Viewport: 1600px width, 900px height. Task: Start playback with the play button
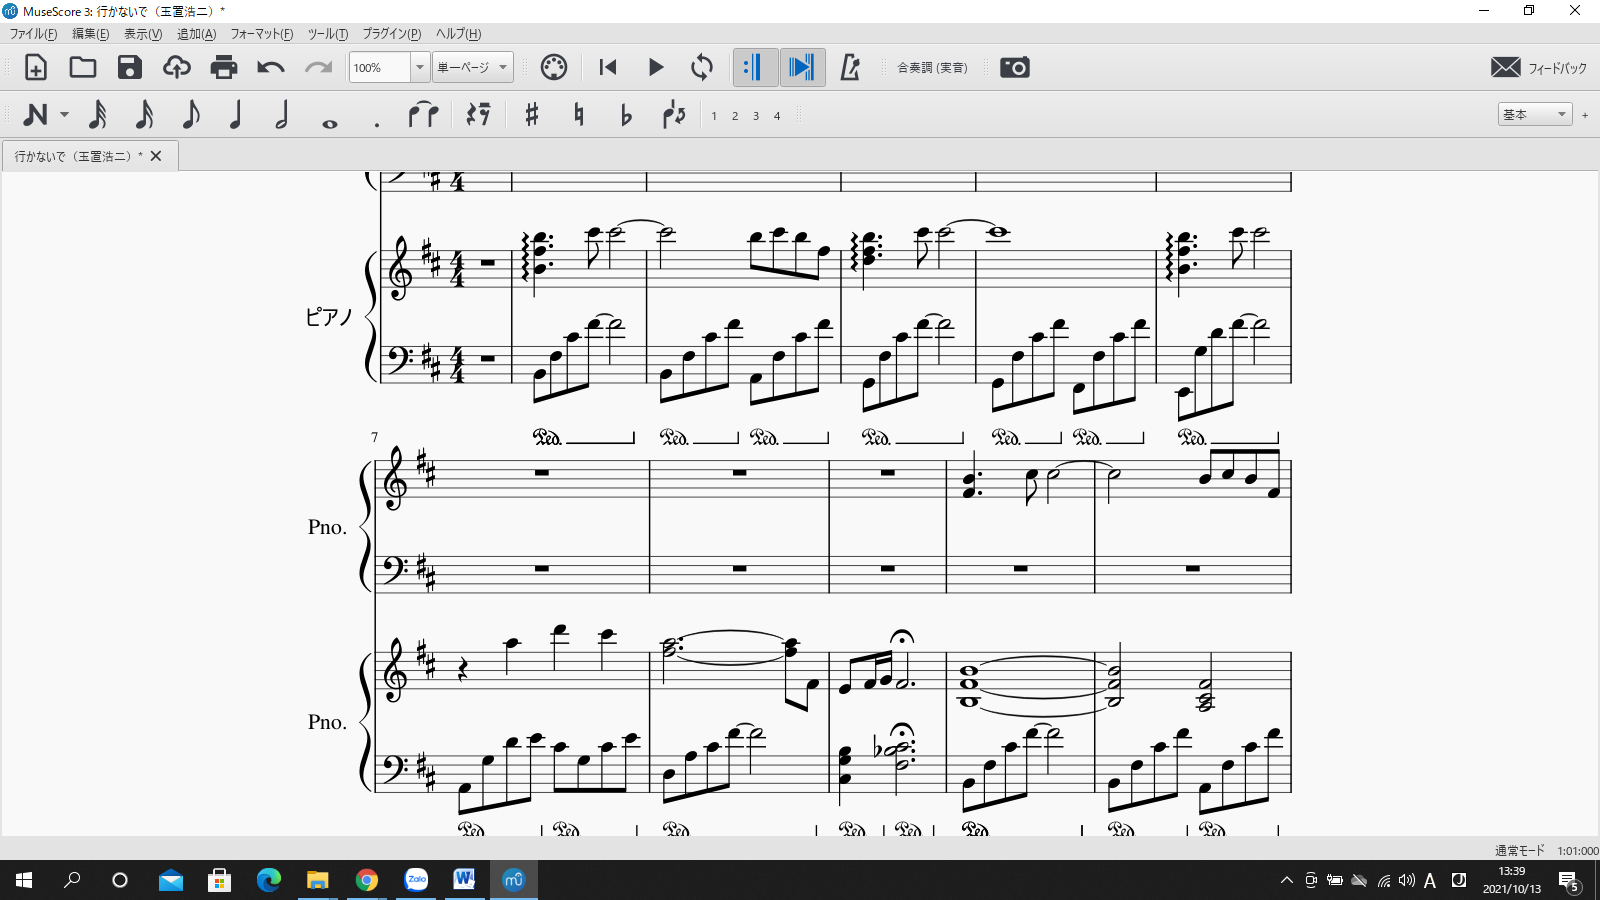point(656,68)
